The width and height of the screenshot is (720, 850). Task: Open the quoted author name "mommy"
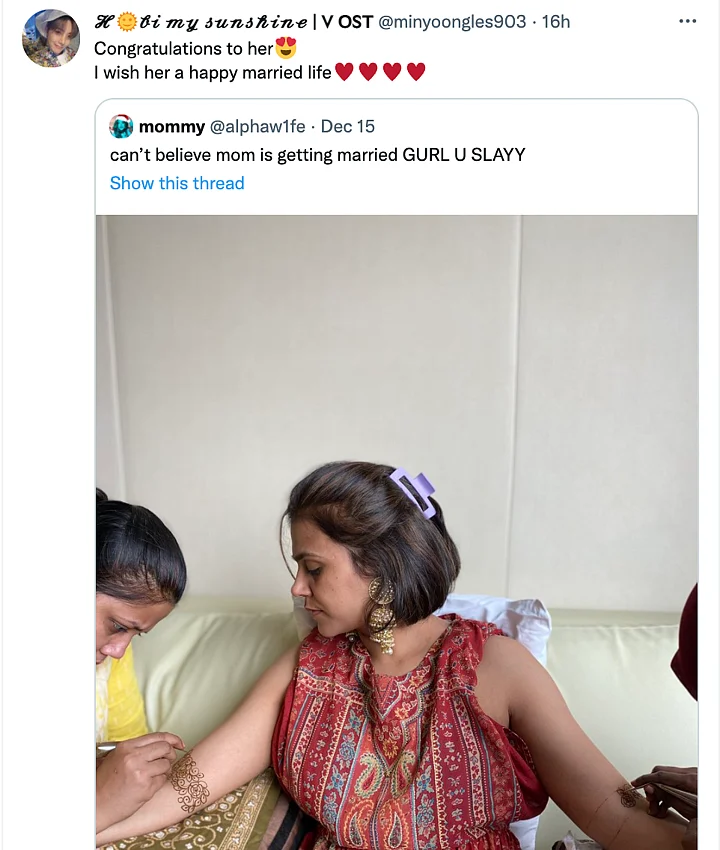pyautogui.click(x=170, y=127)
